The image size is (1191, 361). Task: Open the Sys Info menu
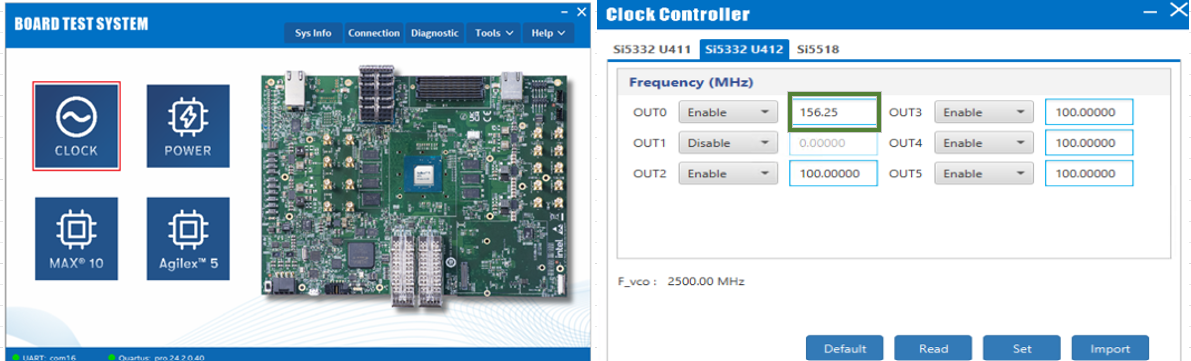[x=313, y=33]
